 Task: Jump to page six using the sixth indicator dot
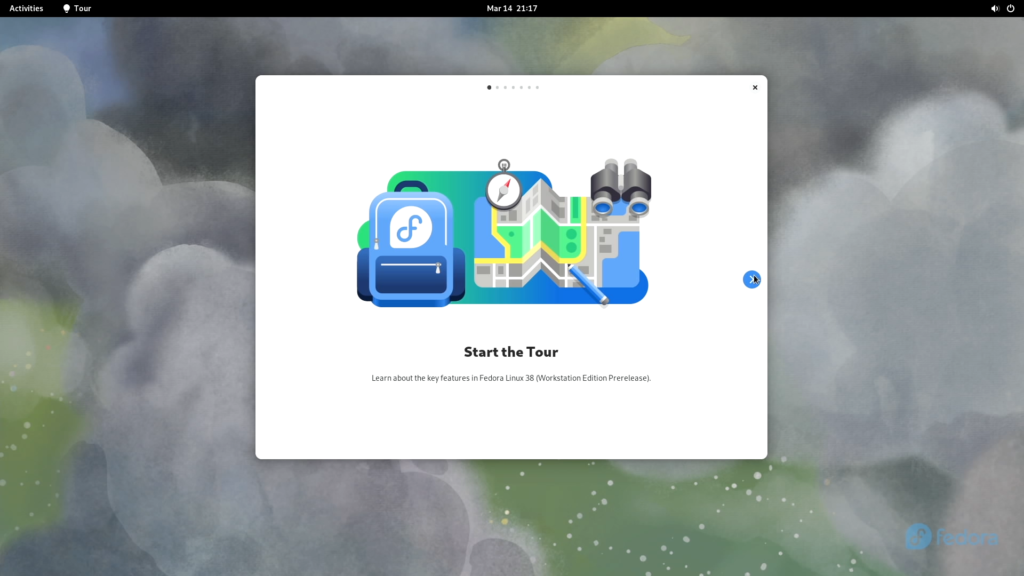[x=529, y=88]
